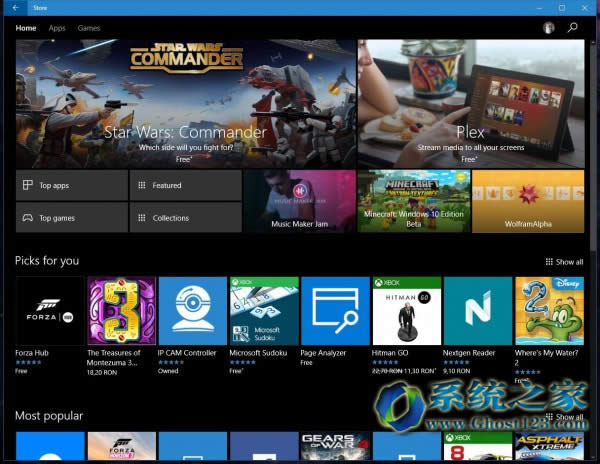Switch to the Apps tab

tap(57, 28)
